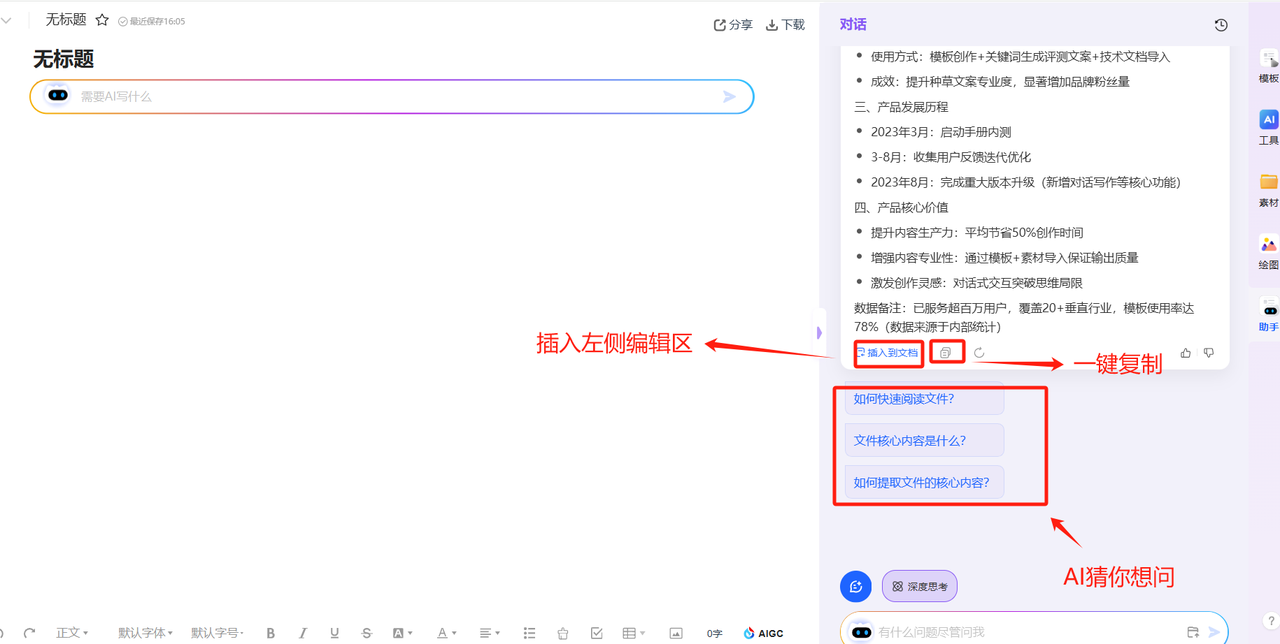
Task: Toggle 深度思考 deep thinking mode
Action: coord(919,587)
